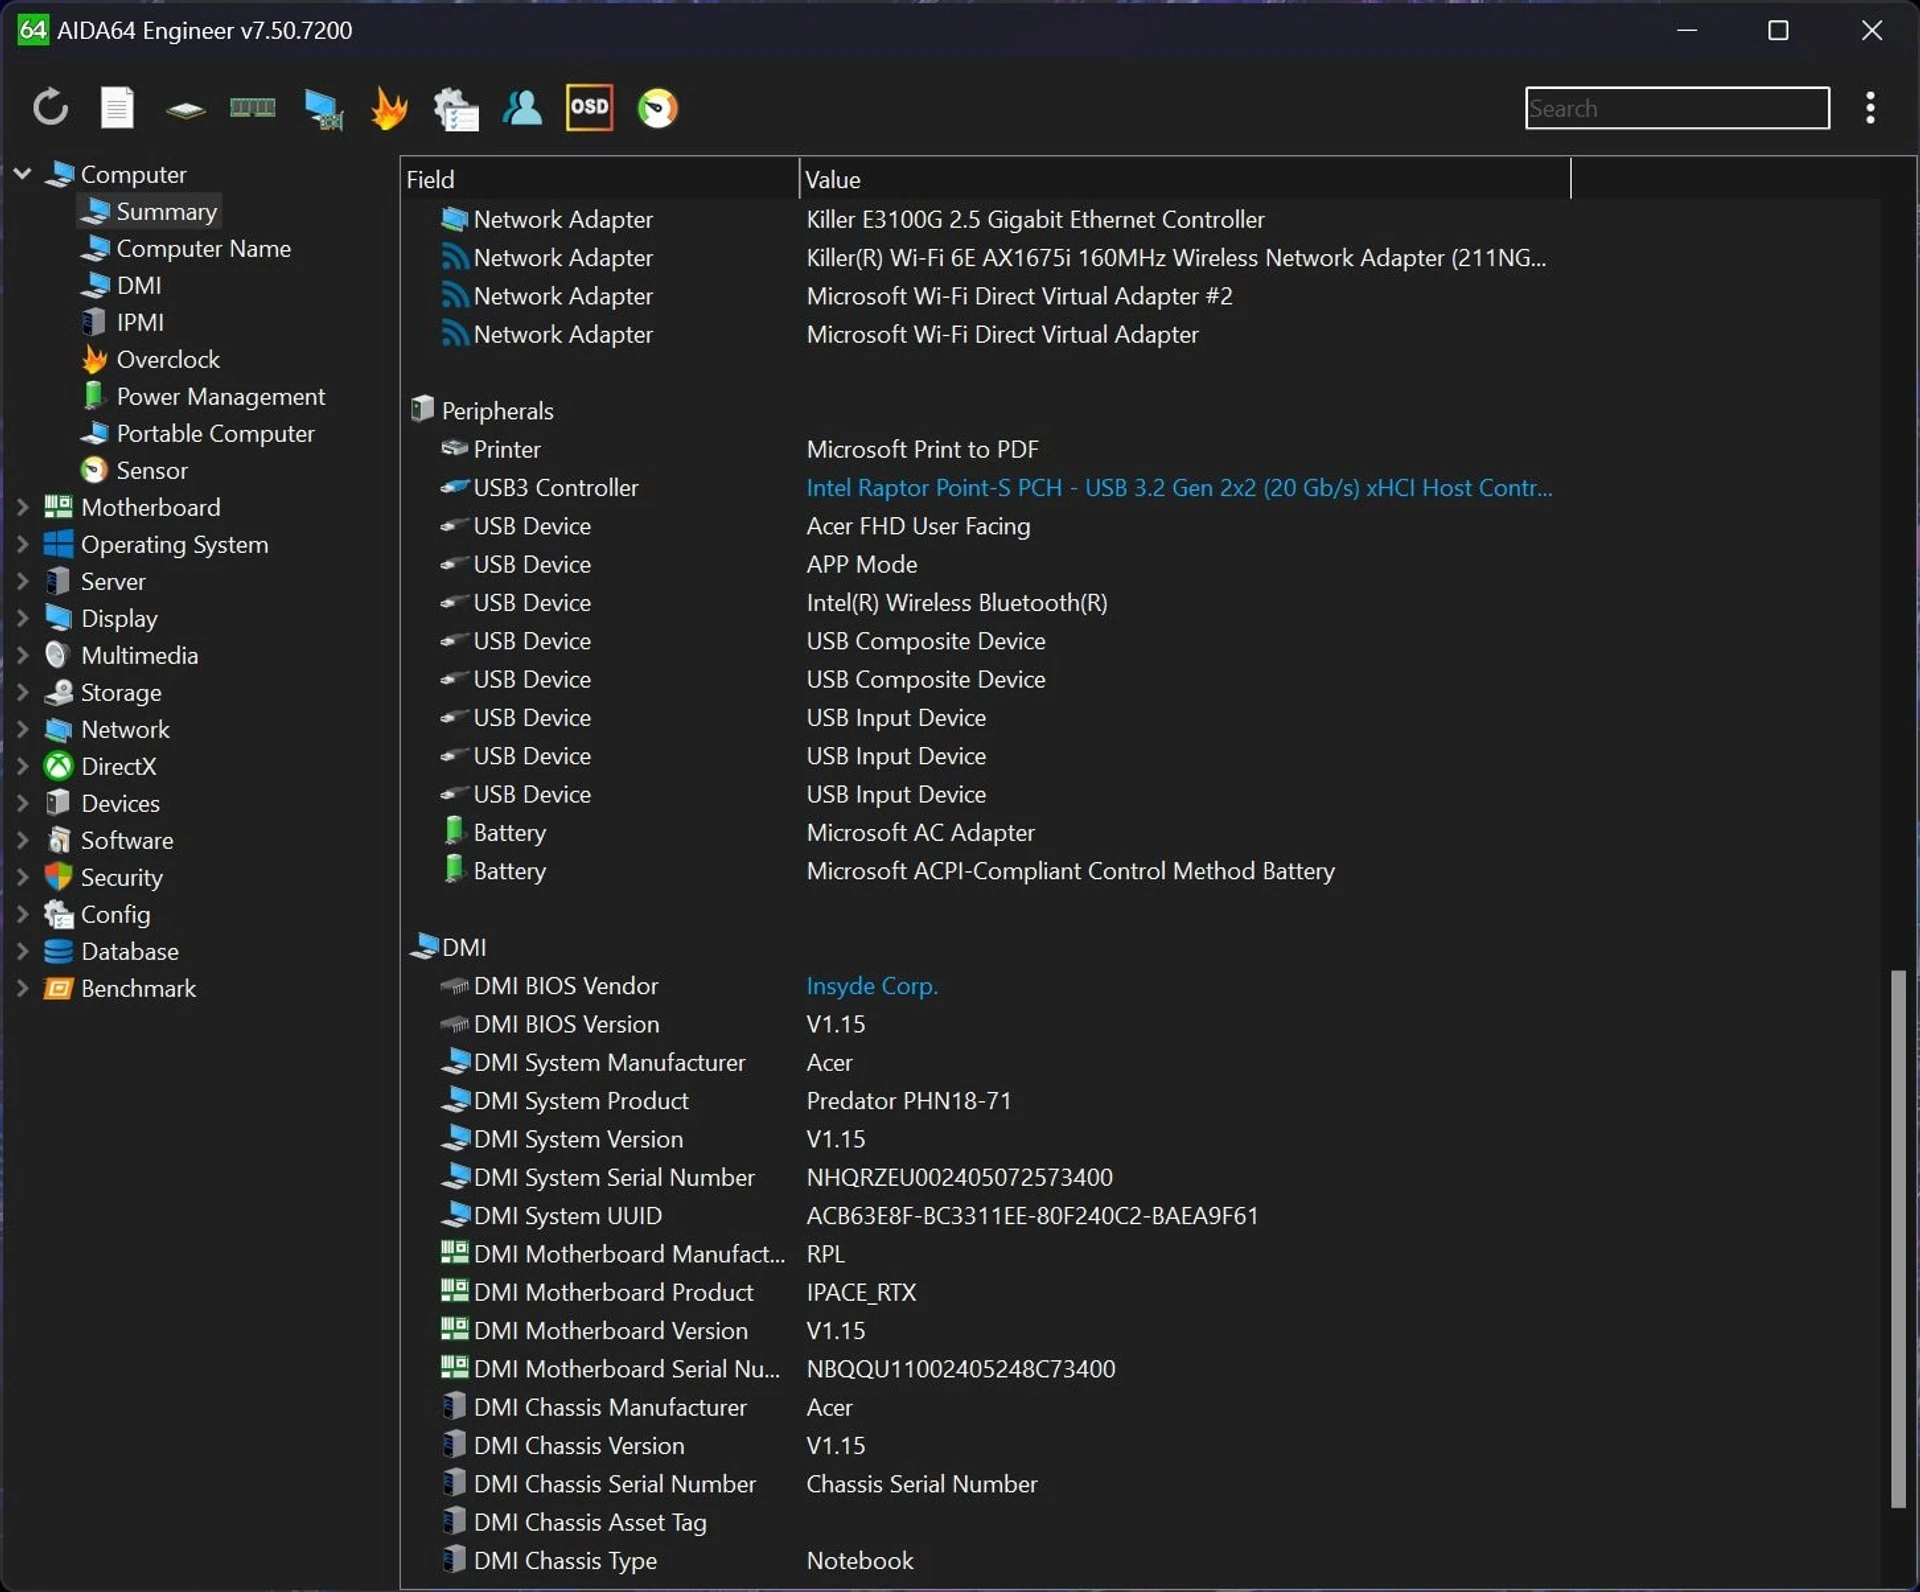This screenshot has width=1920, height=1592.
Task: Click the motherboard chip toolbar icon
Action: (x=185, y=109)
